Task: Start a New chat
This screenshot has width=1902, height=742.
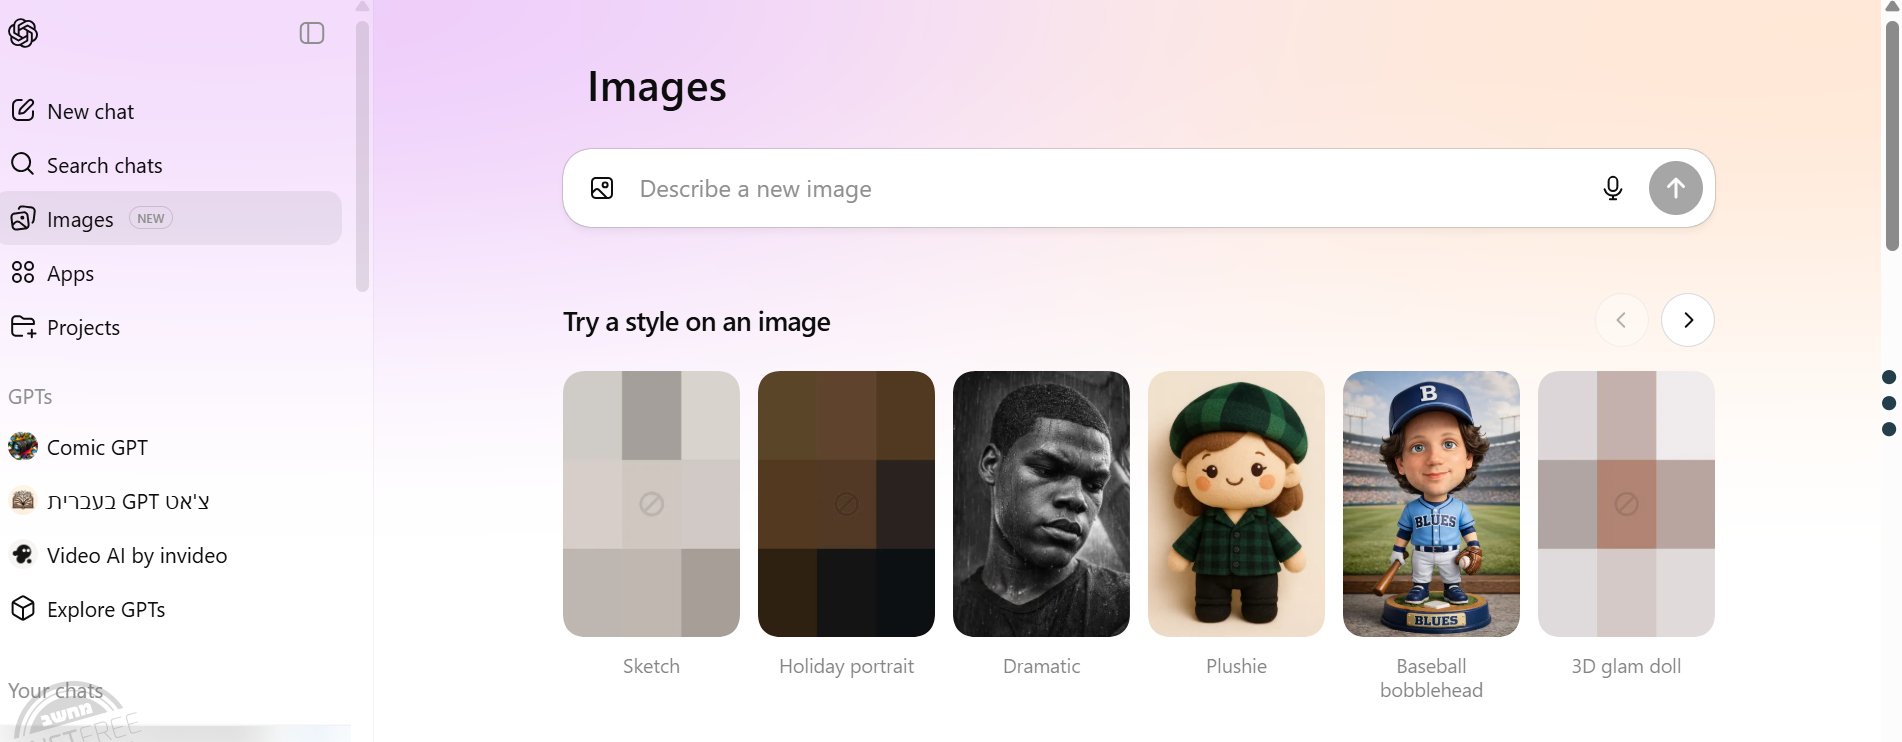Action: [x=90, y=111]
